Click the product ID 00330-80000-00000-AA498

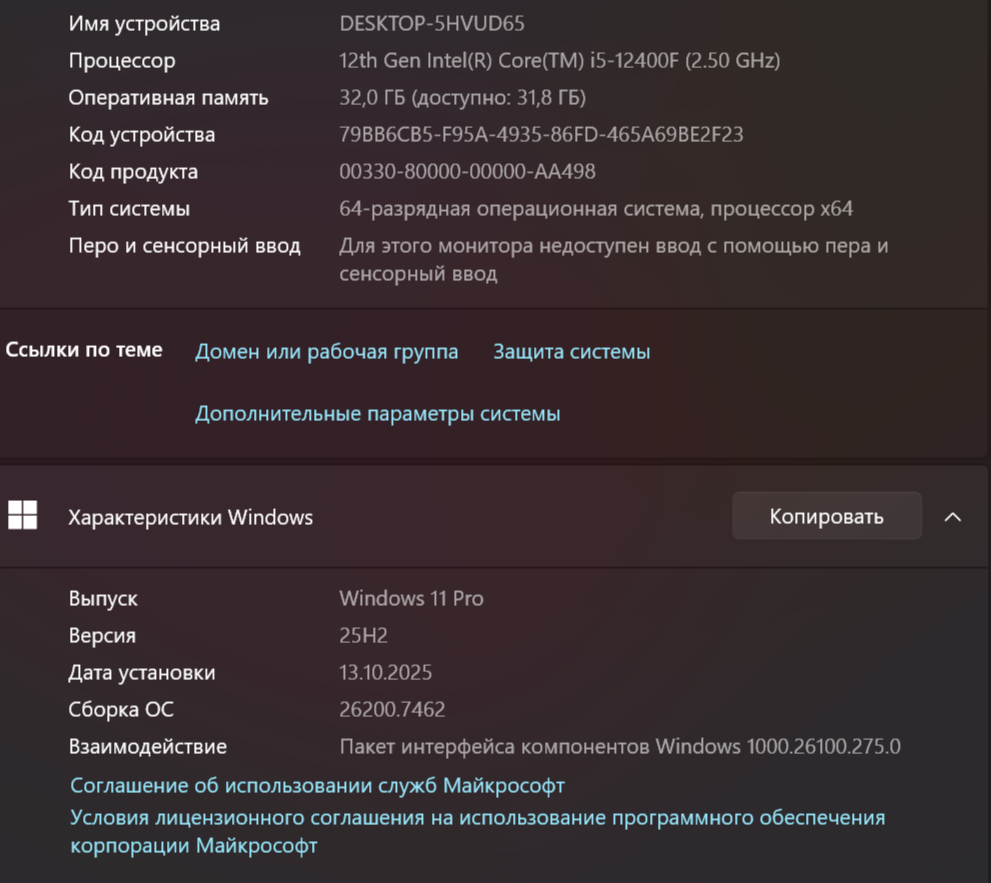467,172
